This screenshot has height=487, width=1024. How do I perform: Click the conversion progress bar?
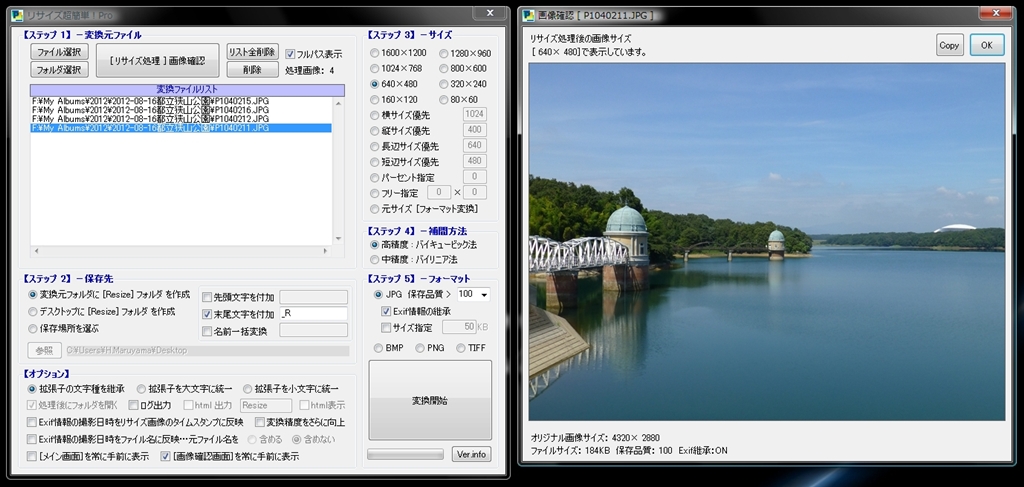[404, 455]
